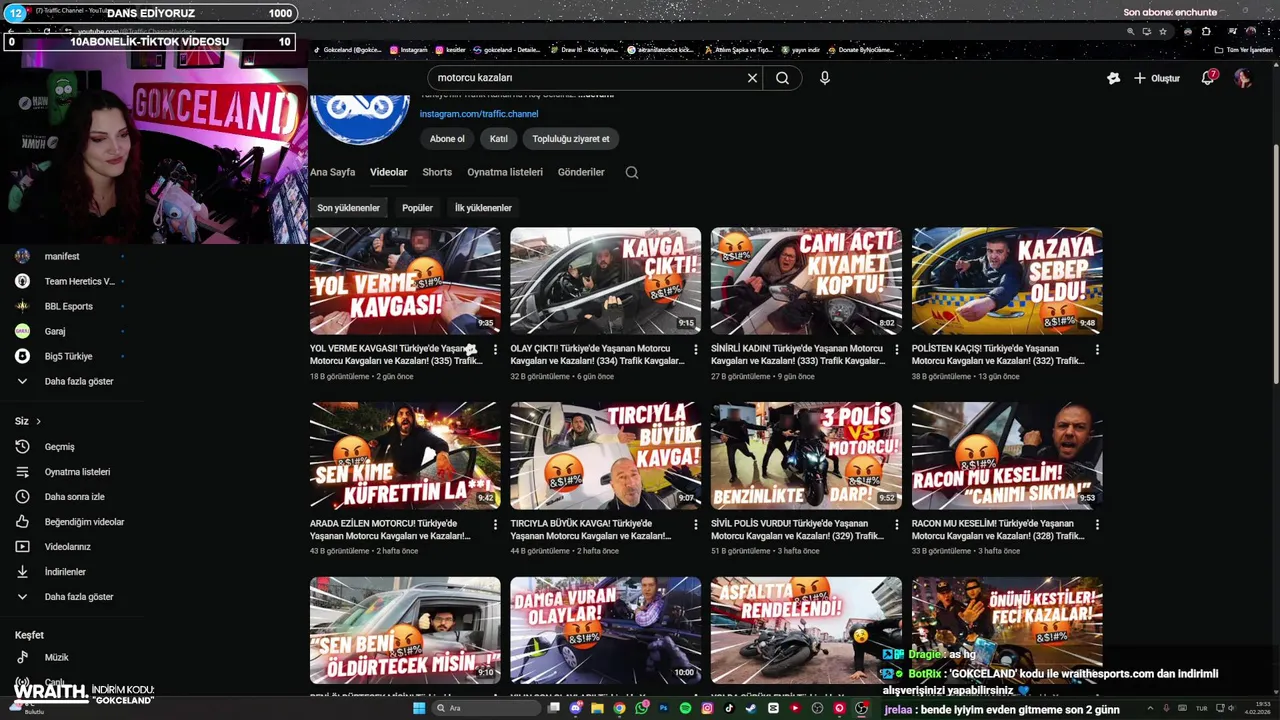
Task: Sort by Son yüklenenler chip
Action: [x=349, y=208]
